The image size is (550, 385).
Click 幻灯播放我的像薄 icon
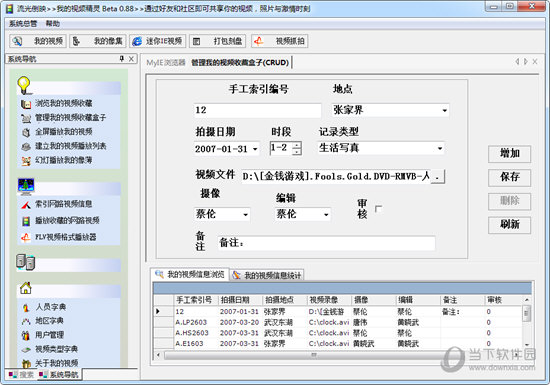tap(26, 161)
